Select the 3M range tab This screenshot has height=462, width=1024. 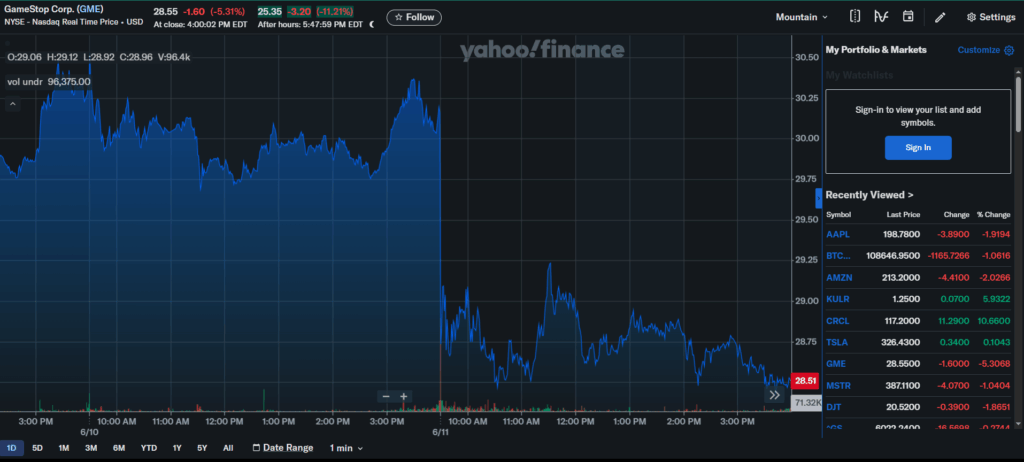click(x=91, y=448)
